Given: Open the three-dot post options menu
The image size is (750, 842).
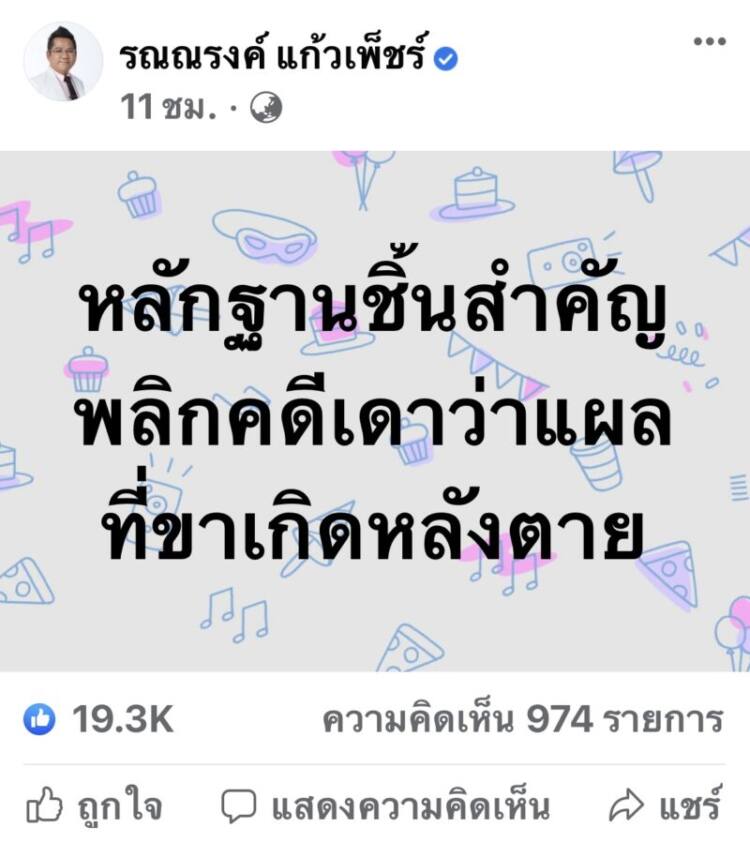Looking at the screenshot, I should (709, 41).
